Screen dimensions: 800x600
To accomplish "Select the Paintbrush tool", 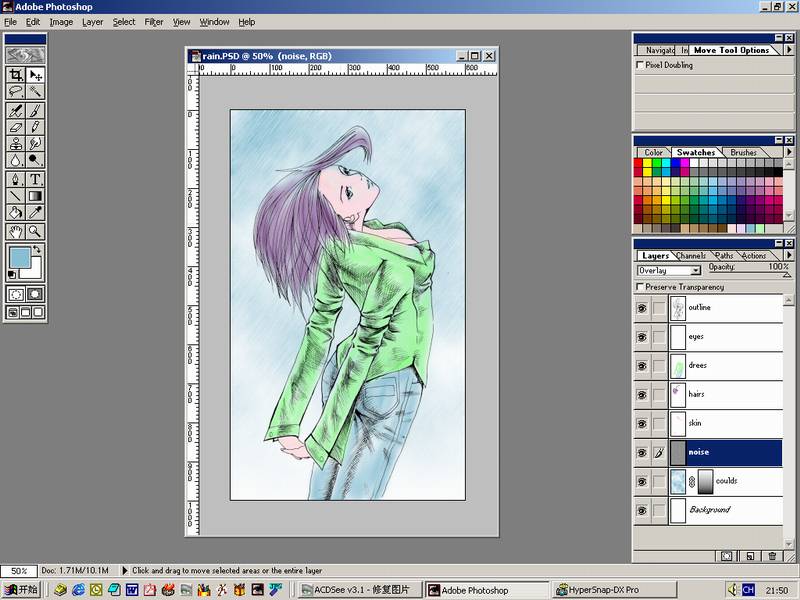I will 35,111.
